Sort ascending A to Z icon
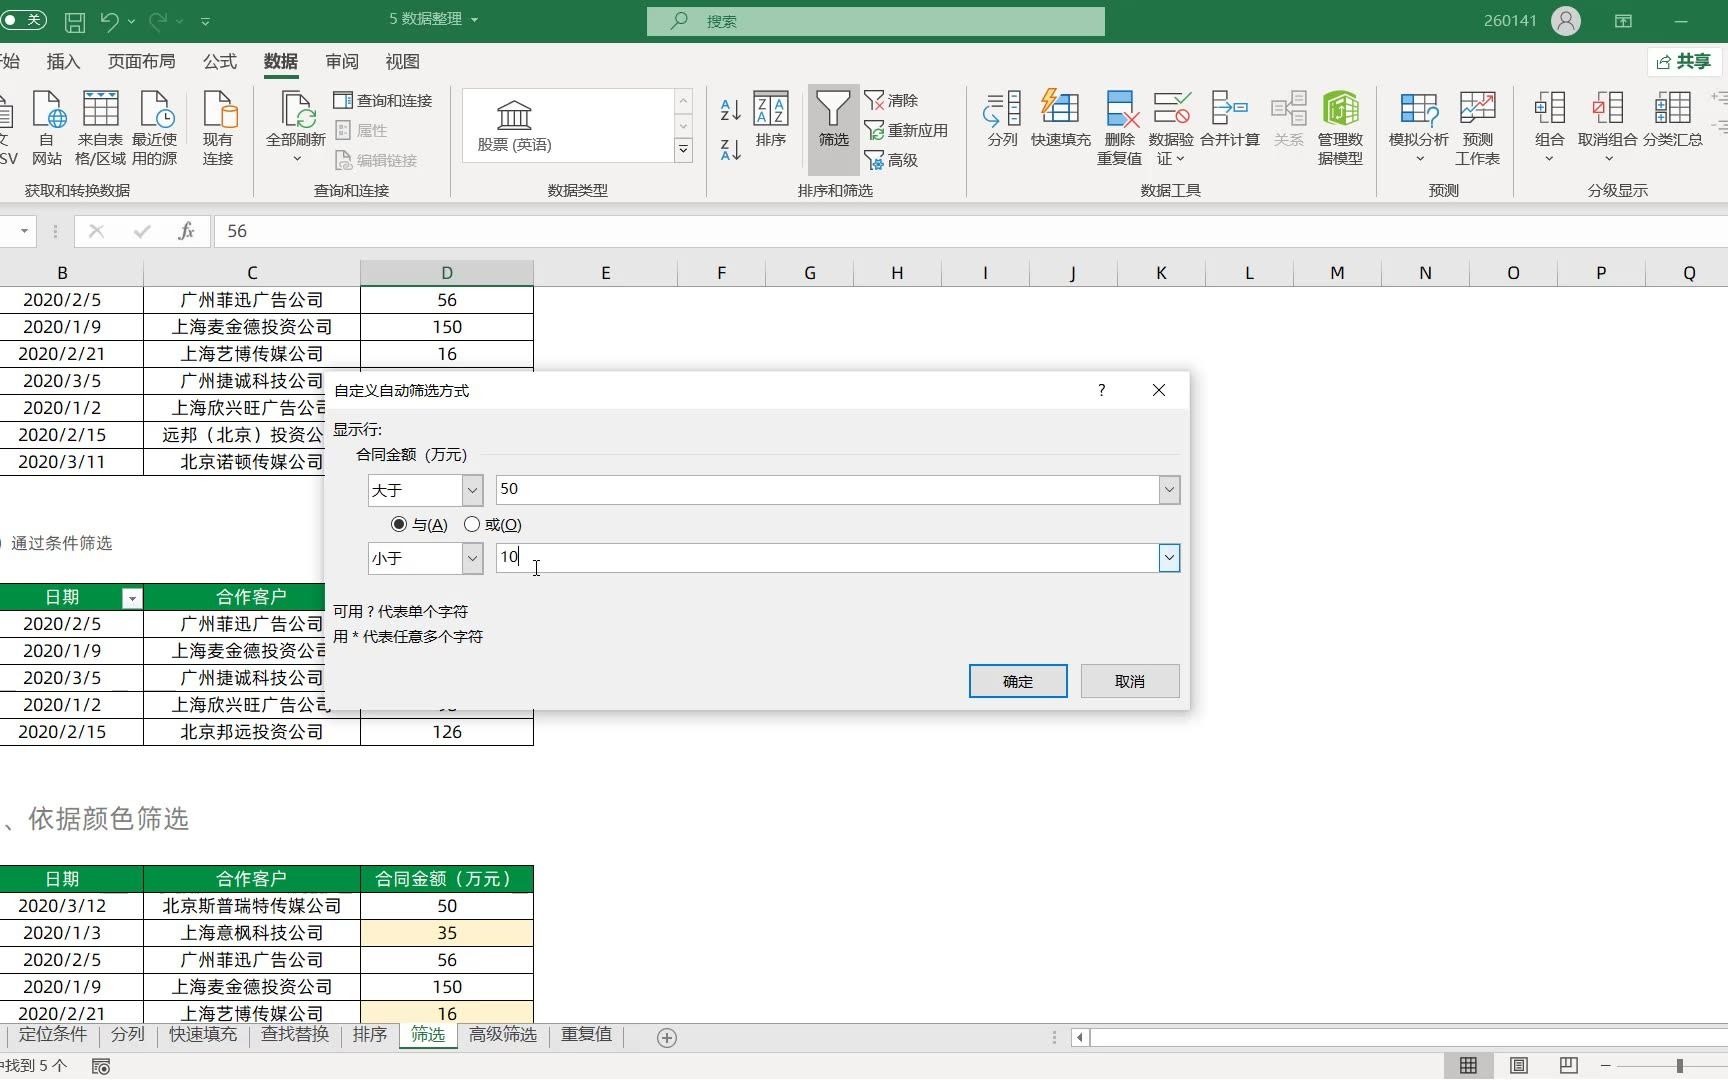This screenshot has width=1728, height=1080. pos(730,110)
